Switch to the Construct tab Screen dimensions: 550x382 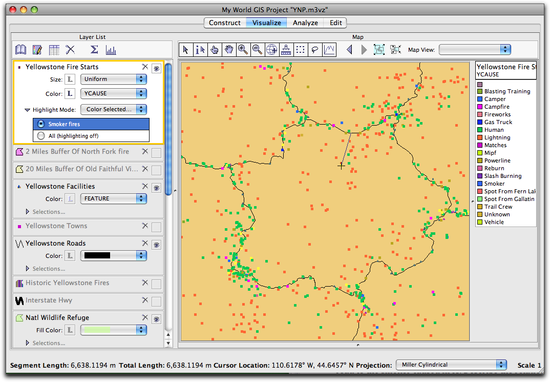[224, 23]
